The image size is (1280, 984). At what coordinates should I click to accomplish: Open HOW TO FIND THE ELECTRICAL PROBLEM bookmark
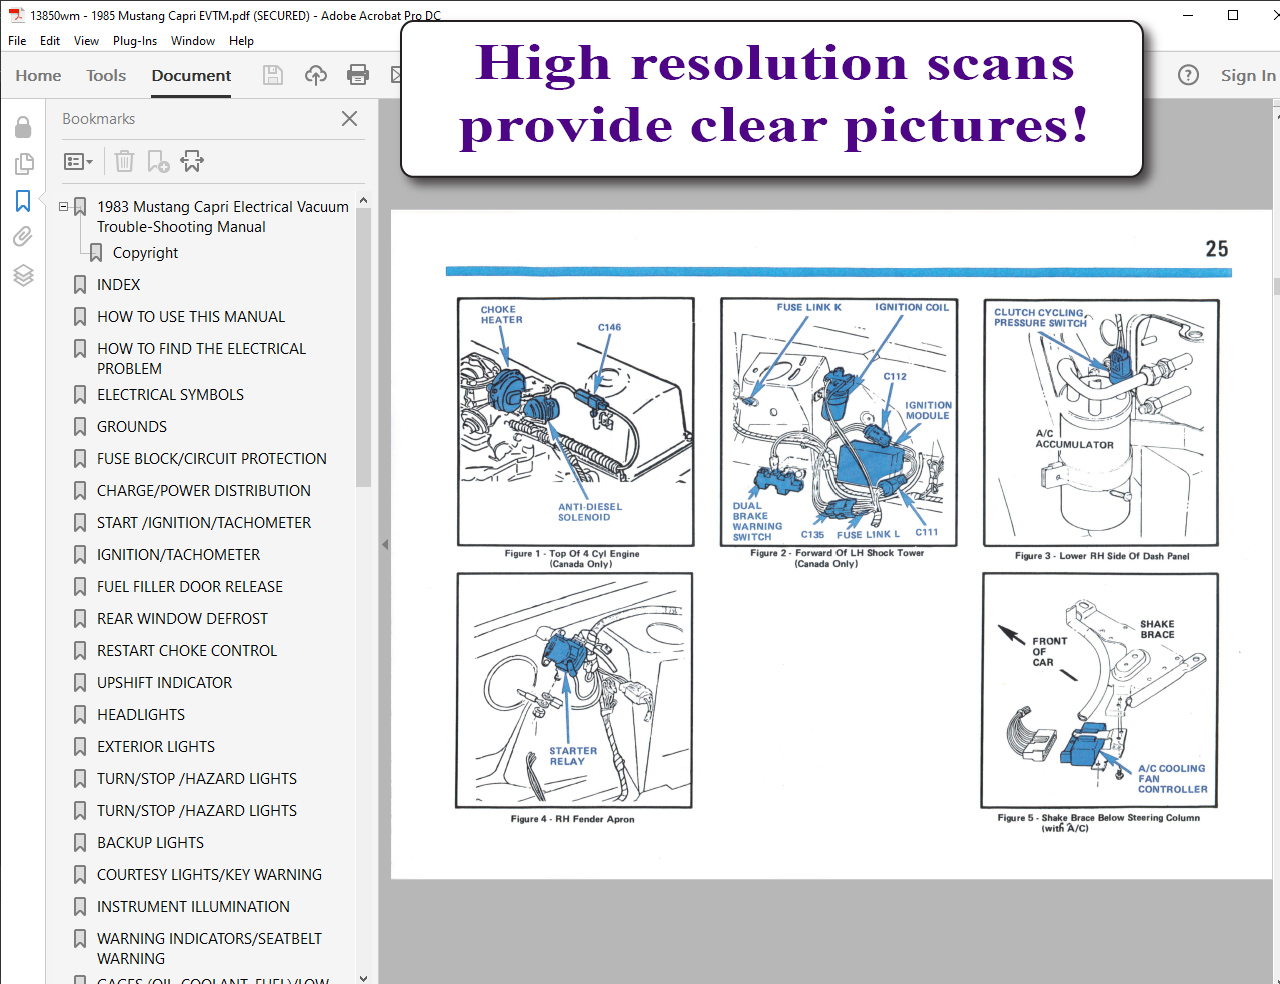click(x=201, y=358)
